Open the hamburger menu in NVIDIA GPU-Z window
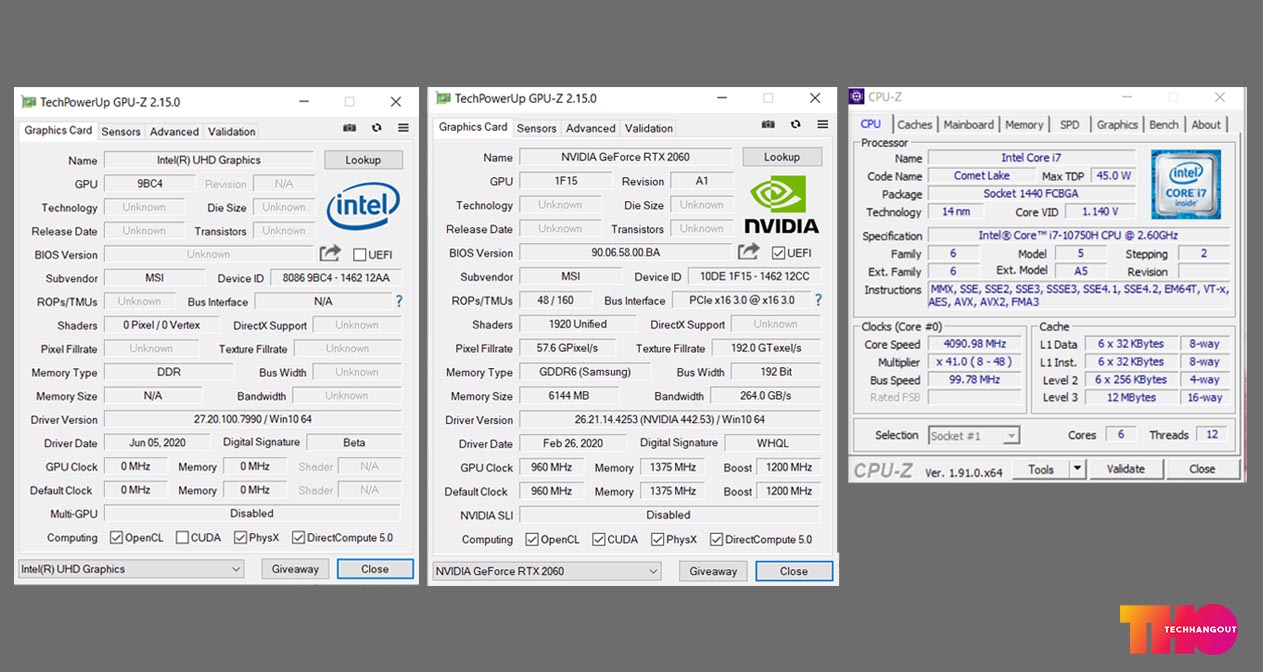1263x672 pixels. [x=822, y=125]
